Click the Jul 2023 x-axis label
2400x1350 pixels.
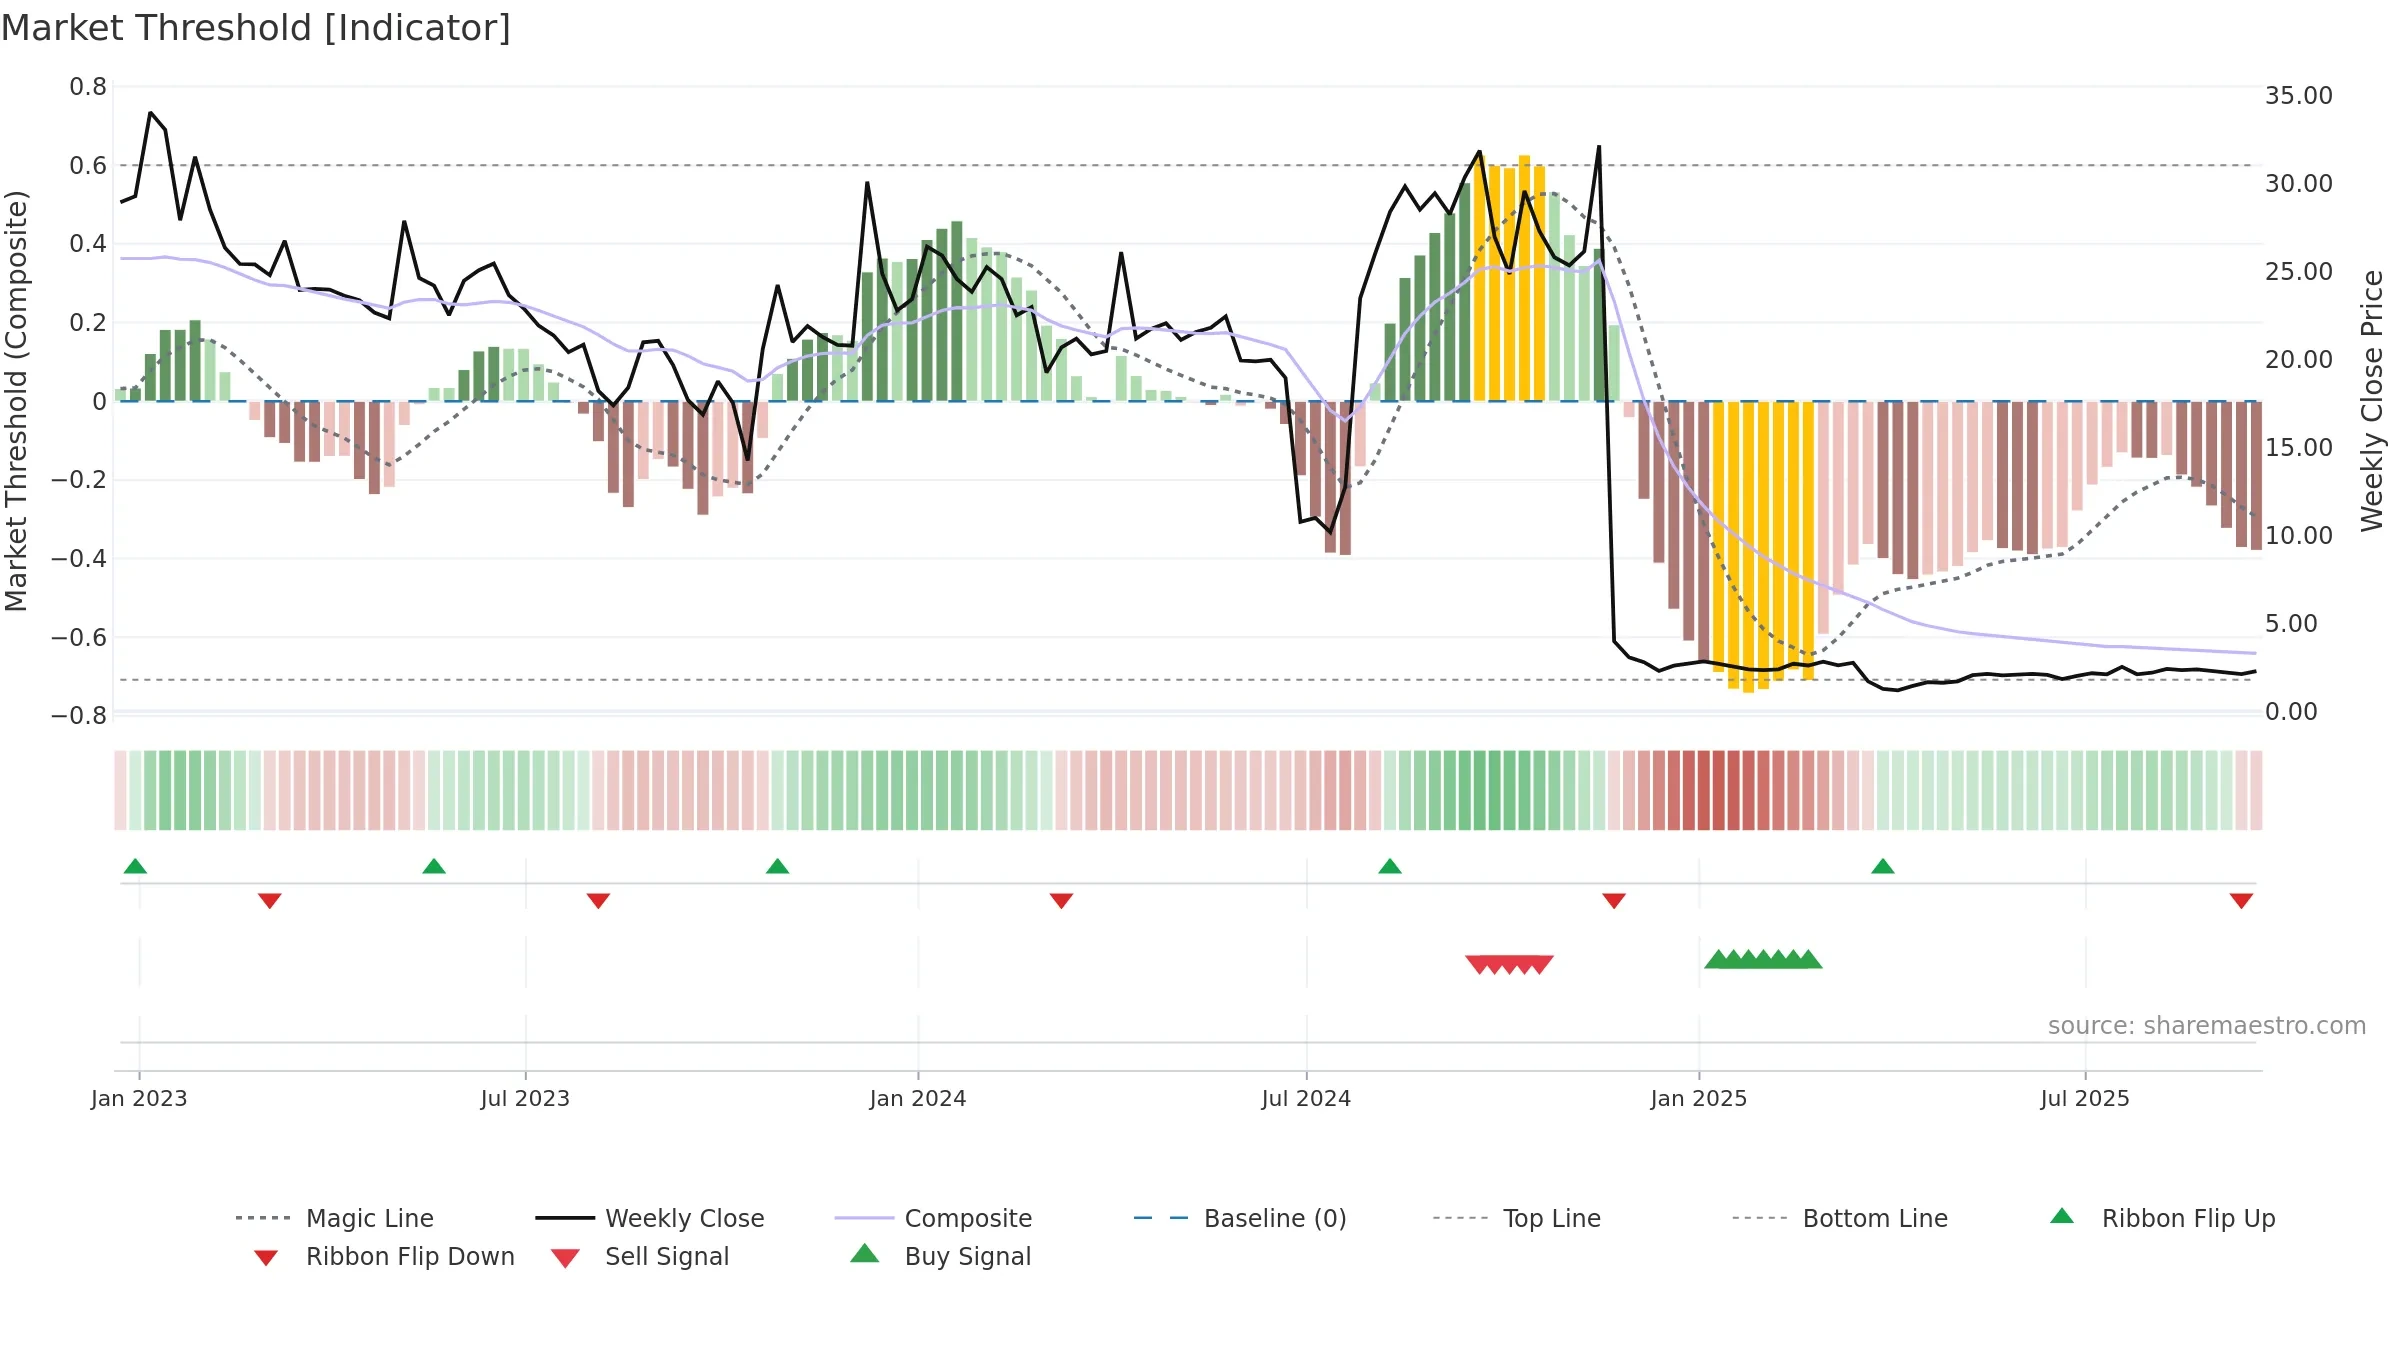525,1098
